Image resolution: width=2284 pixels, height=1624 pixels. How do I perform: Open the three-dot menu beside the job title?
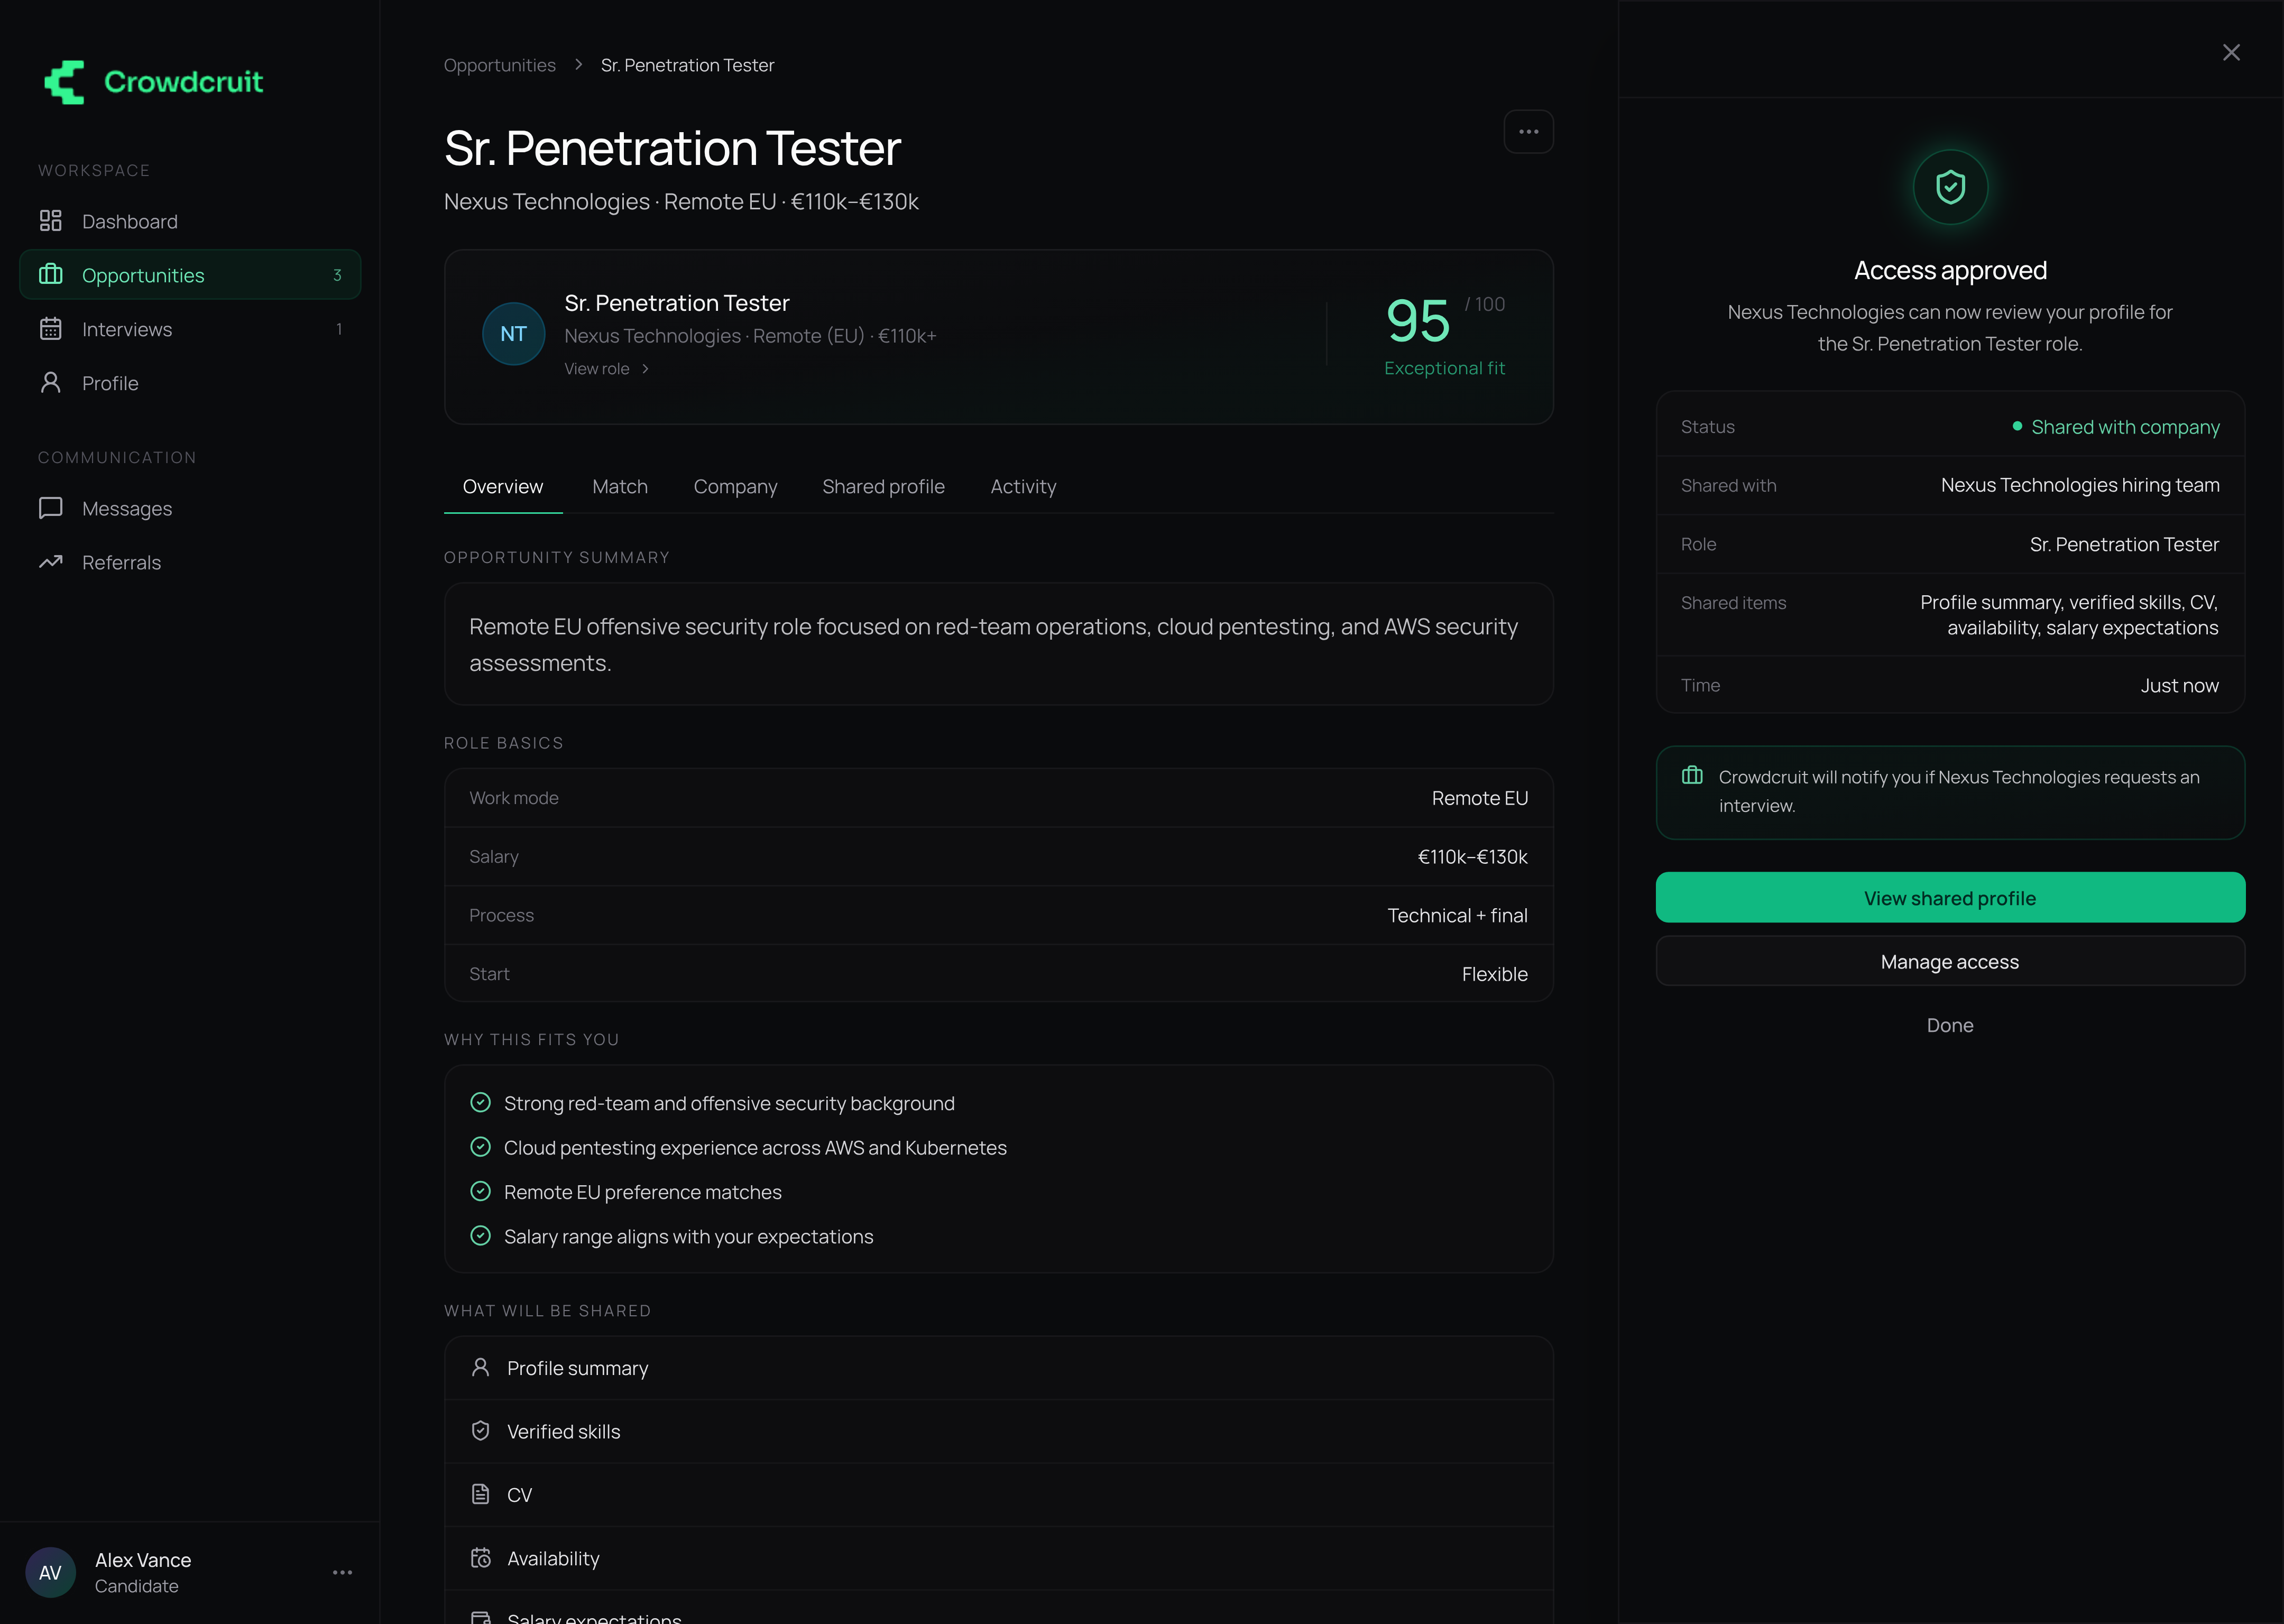coord(1528,132)
